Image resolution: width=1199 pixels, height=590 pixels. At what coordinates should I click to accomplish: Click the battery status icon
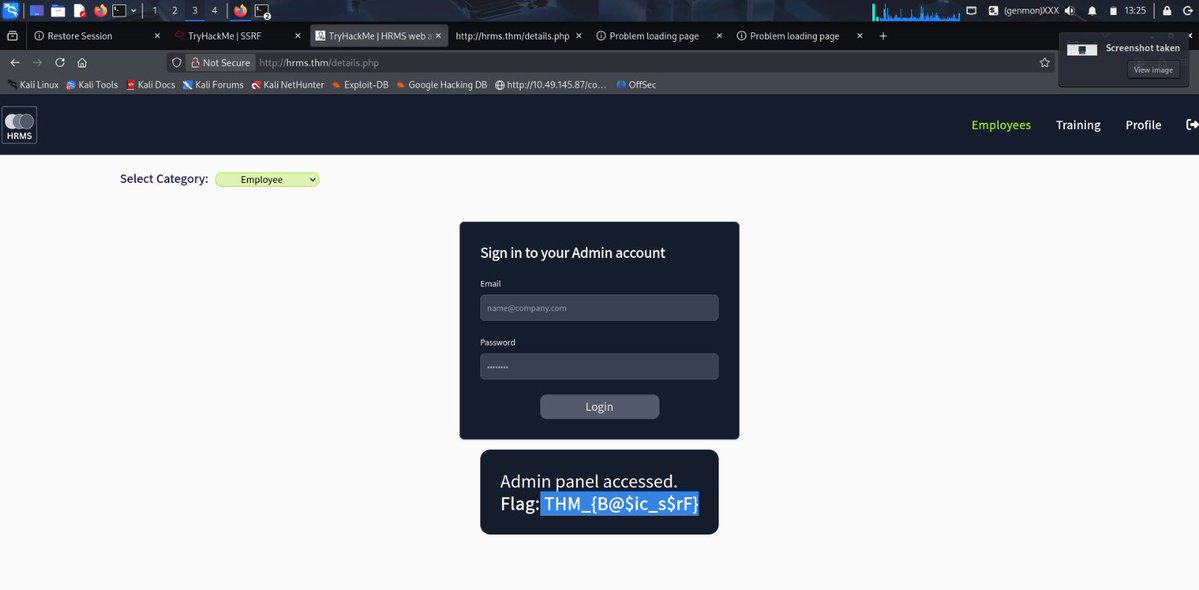coord(1113,11)
